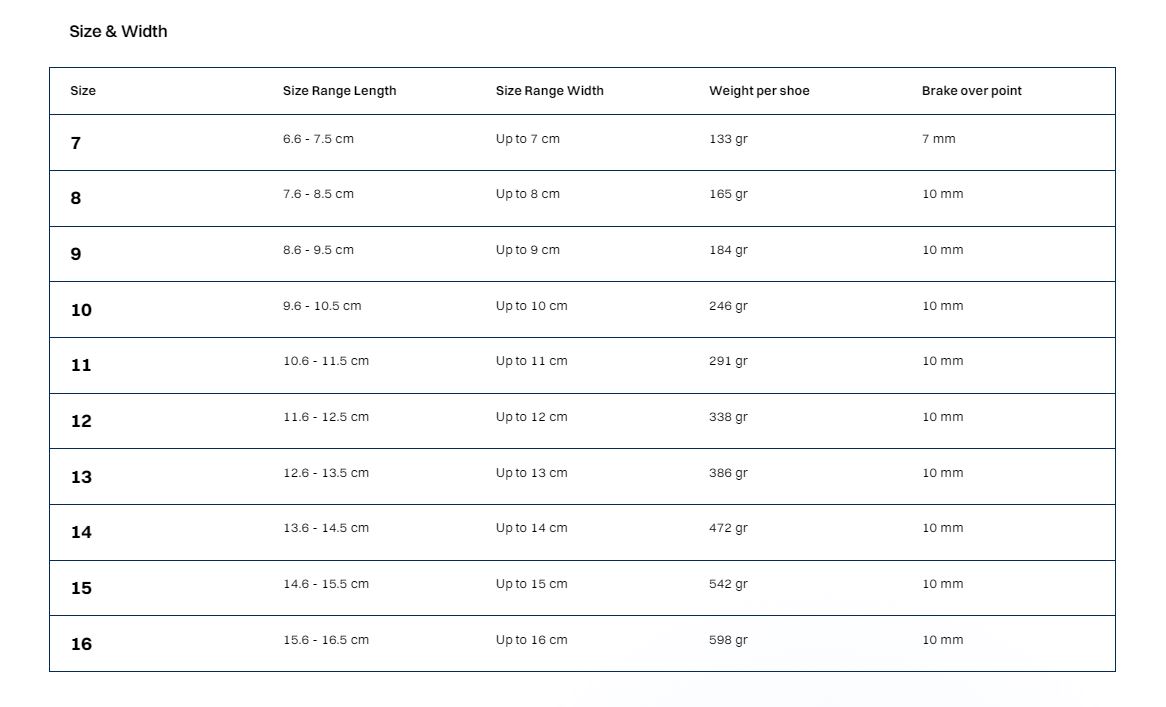The height and width of the screenshot is (707, 1166).
Task: Select the "Weight per shoe" column header
Action: (759, 91)
